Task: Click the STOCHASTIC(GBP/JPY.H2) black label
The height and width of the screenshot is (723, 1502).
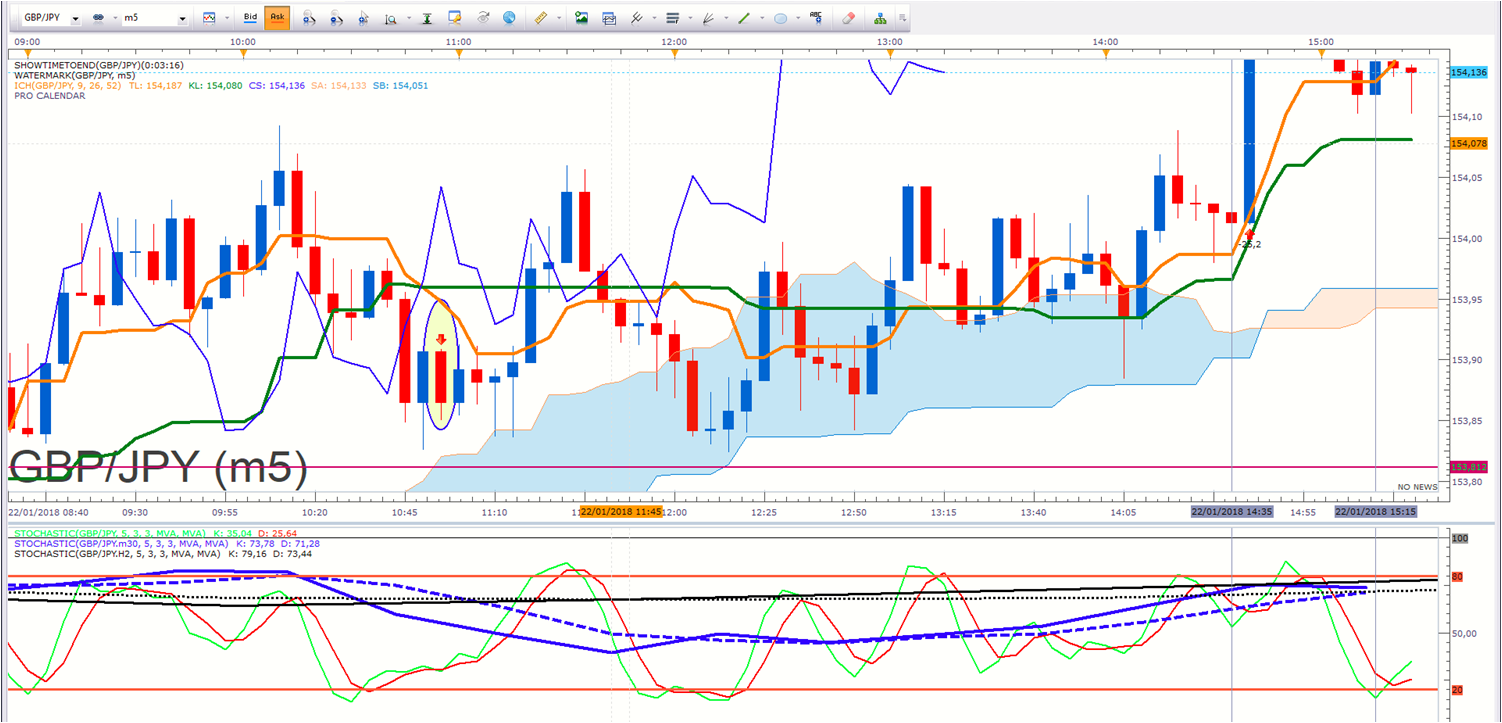Action: point(116,553)
